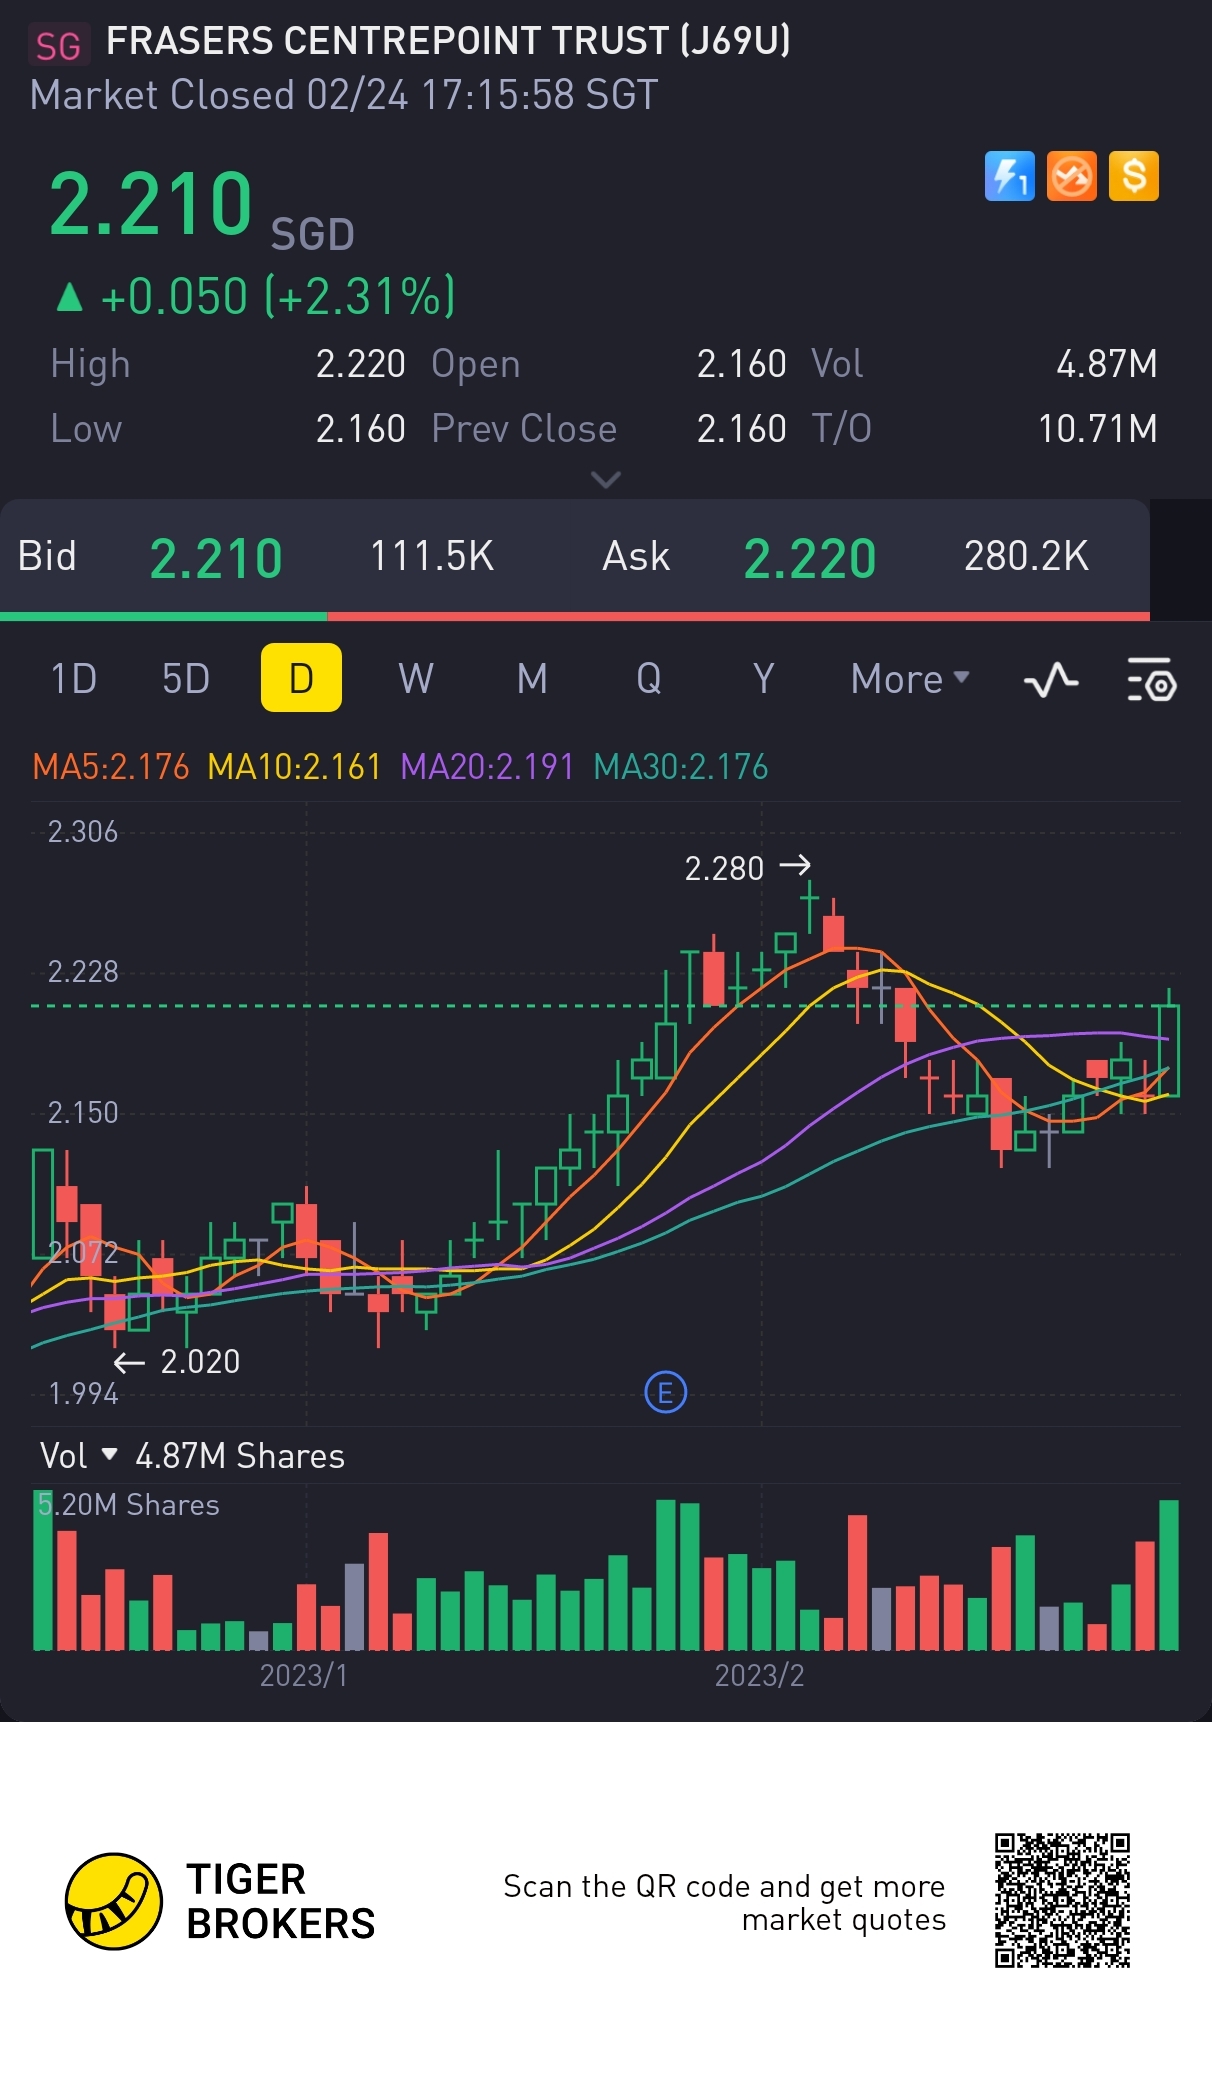Tap the SG market badge

[58, 45]
